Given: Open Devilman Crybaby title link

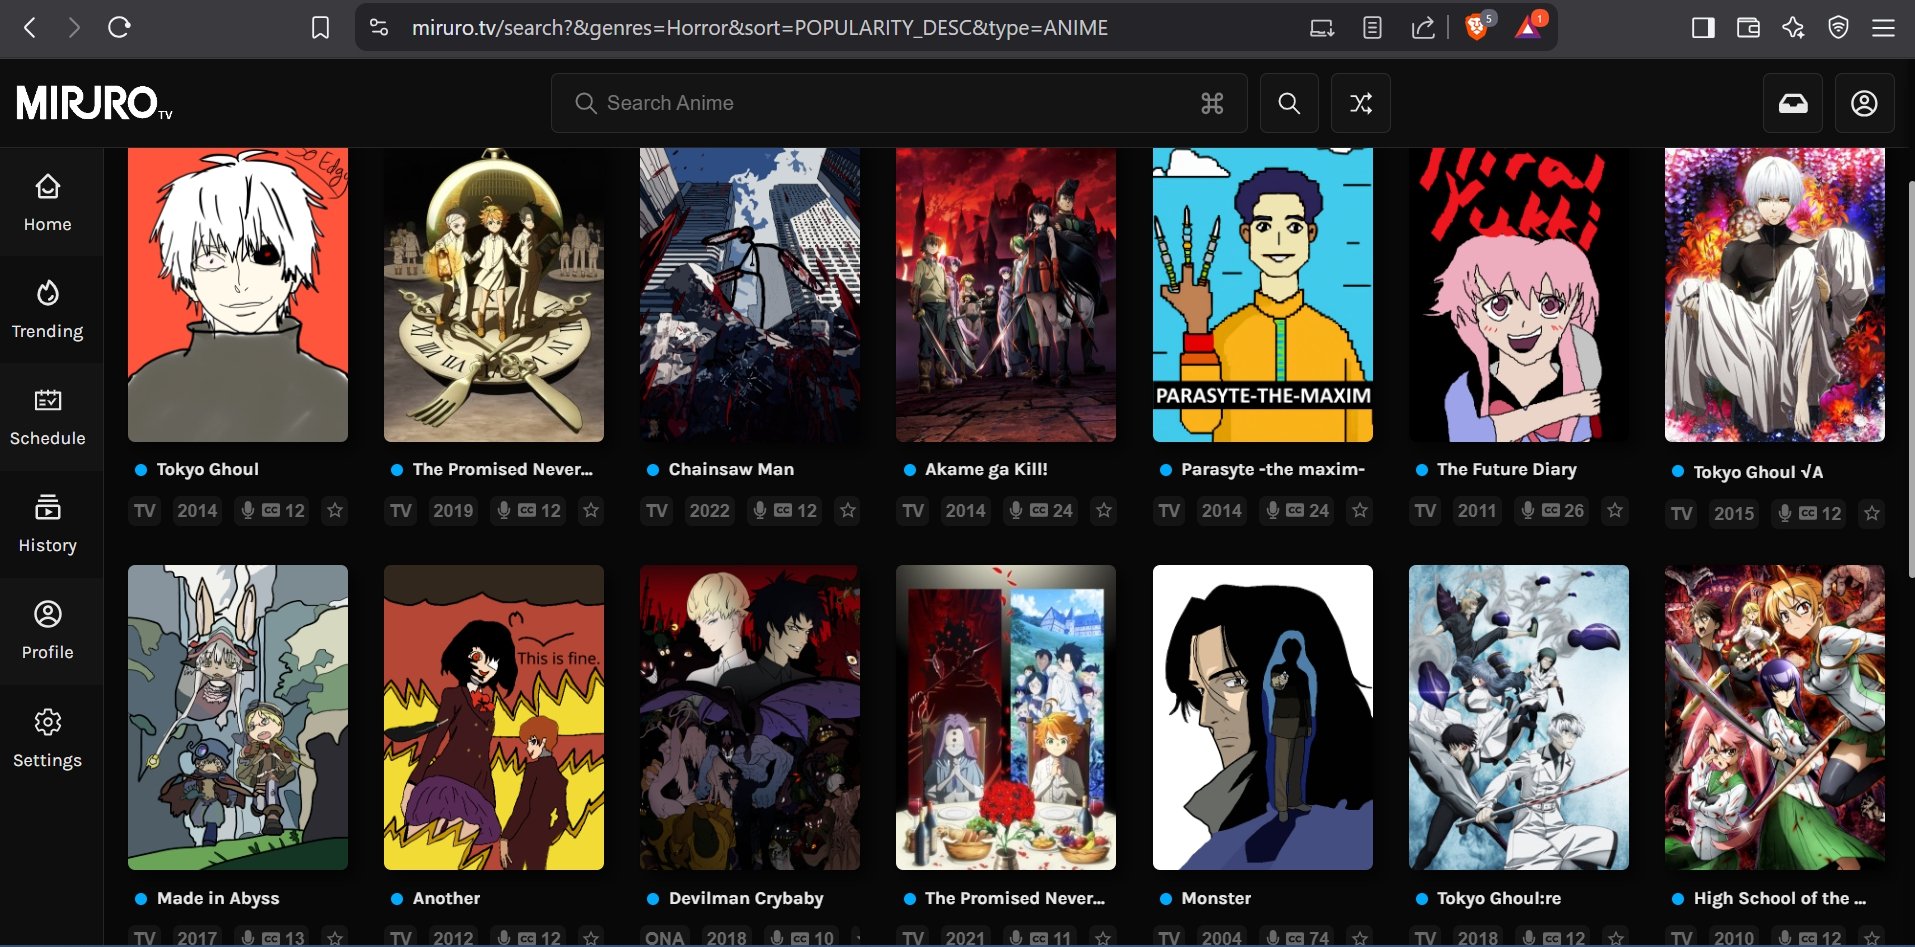Looking at the screenshot, I should tap(746, 898).
